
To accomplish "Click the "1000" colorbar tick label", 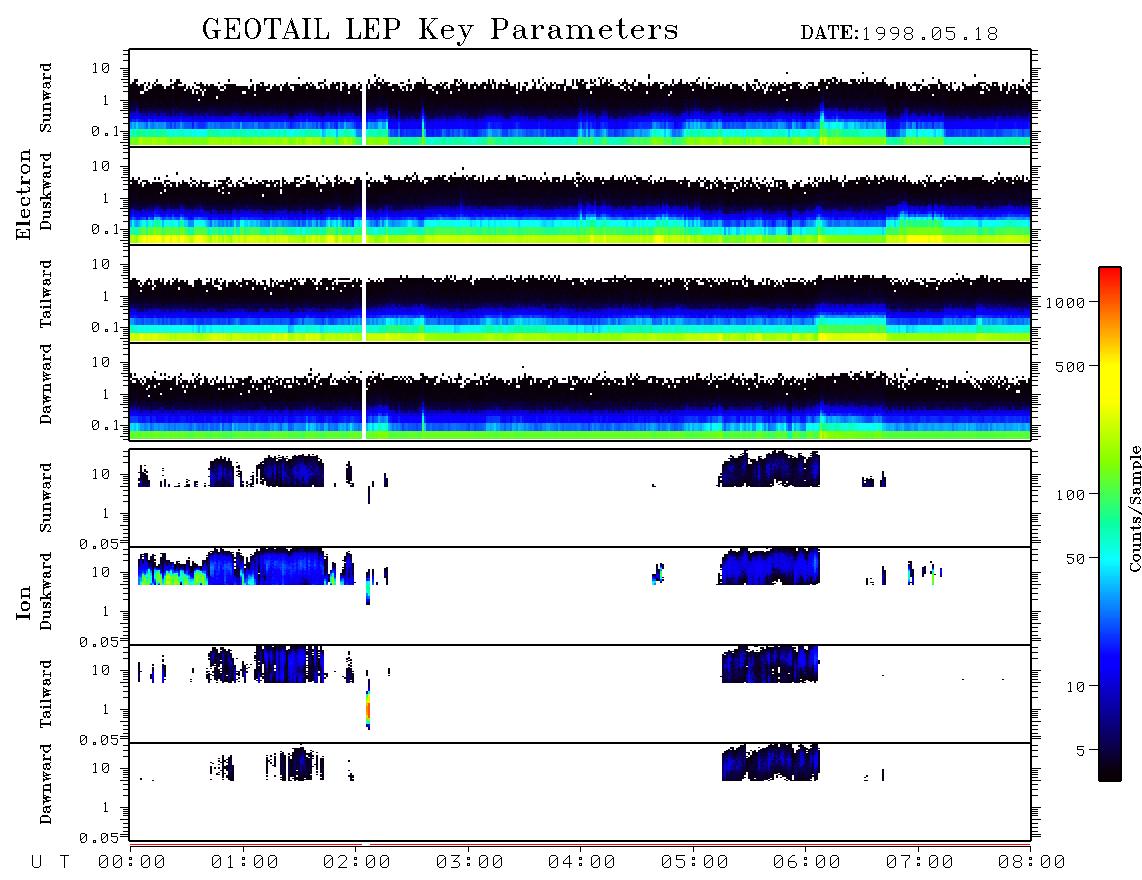I will tap(1066, 303).
